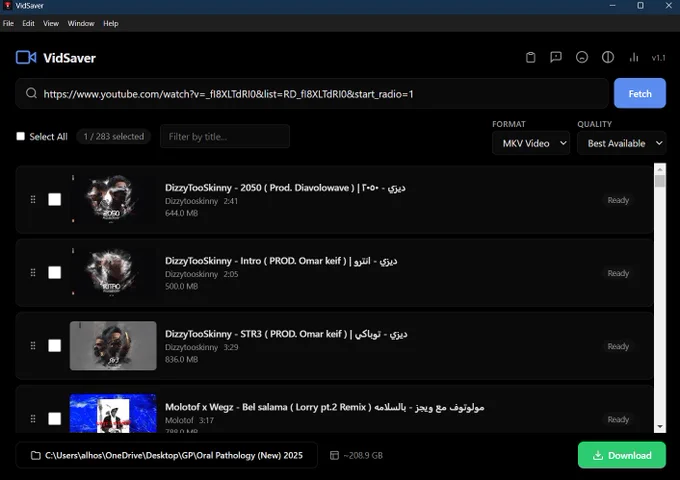Click the Molotof x Wegz - Bel salama title
Viewport: 680px width, 480px height.
(324, 407)
